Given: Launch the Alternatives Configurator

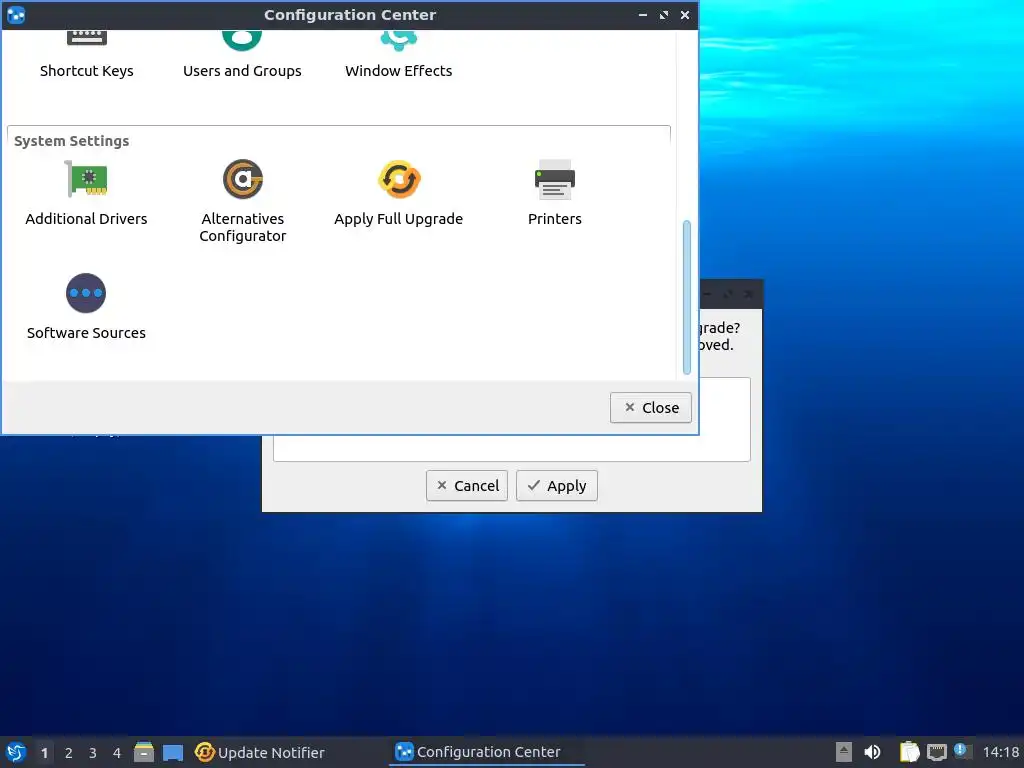Looking at the screenshot, I should [242, 200].
